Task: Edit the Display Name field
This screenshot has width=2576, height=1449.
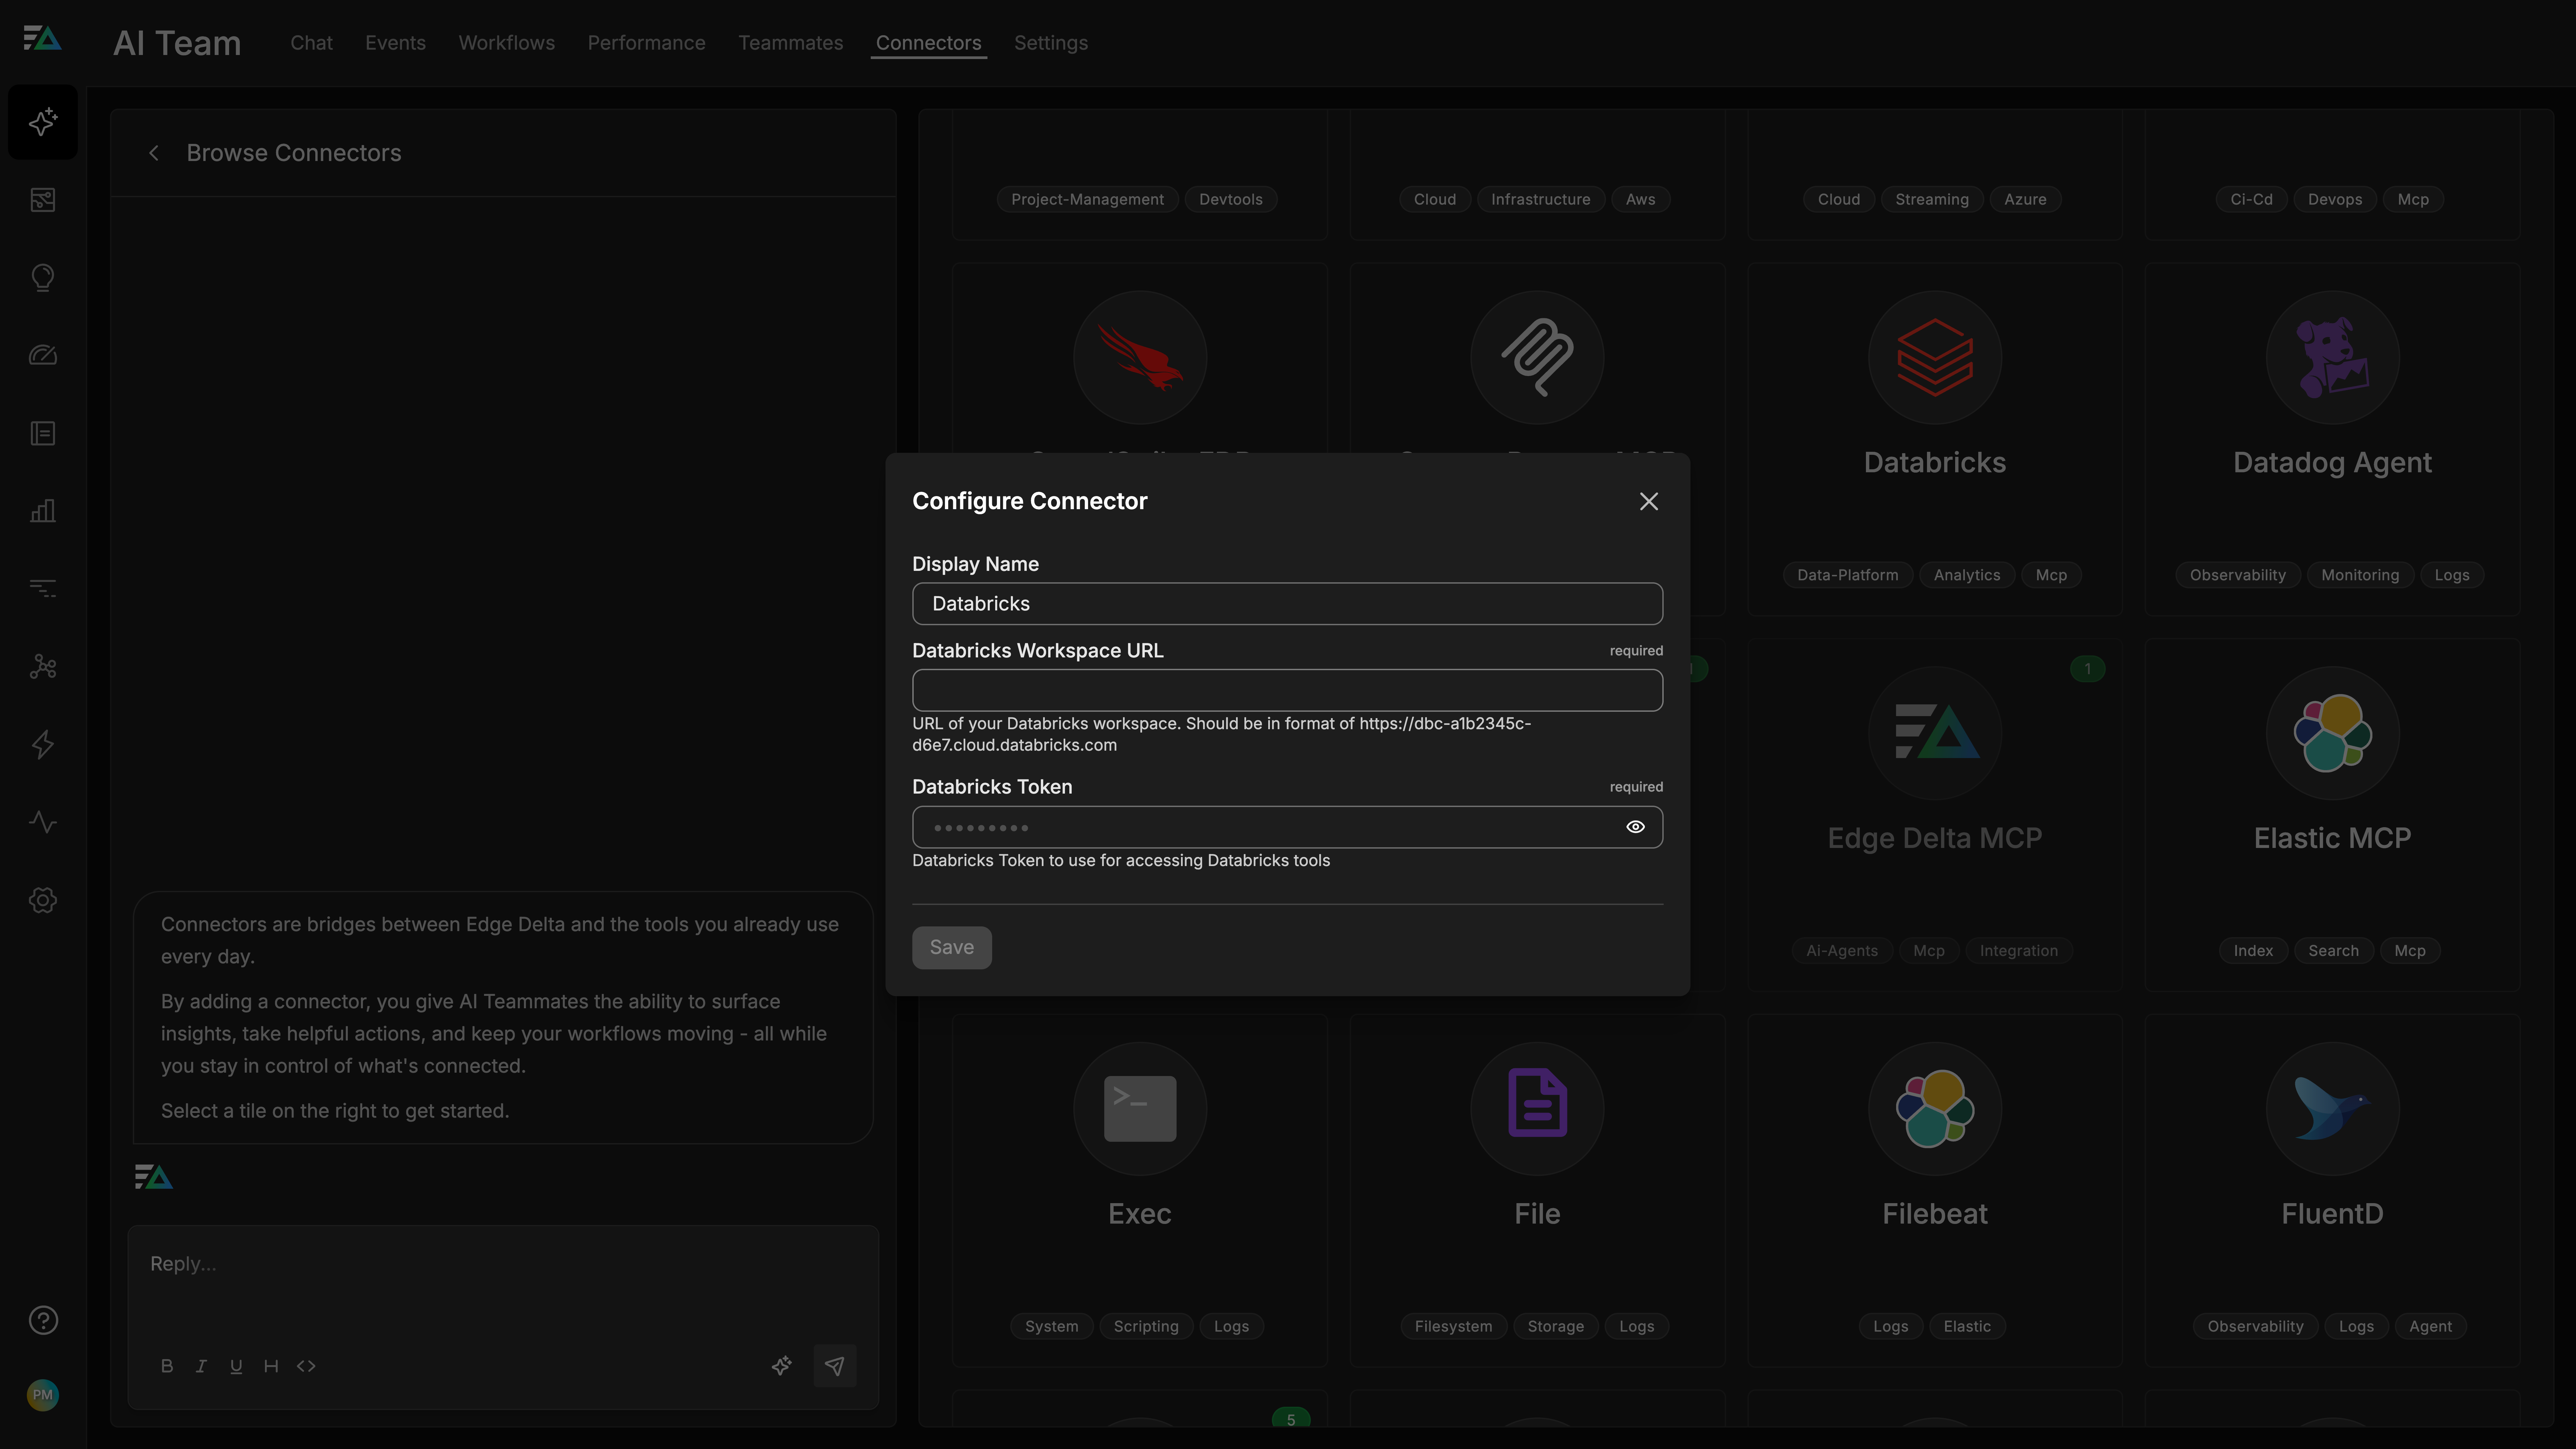Action: coord(1287,604)
